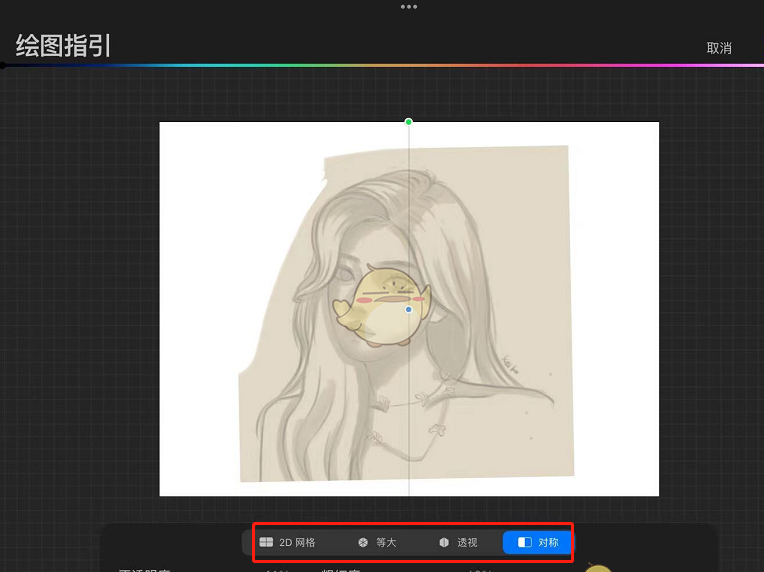
Task: Click the 绘图指引 title text
Action: click(63, 46)
